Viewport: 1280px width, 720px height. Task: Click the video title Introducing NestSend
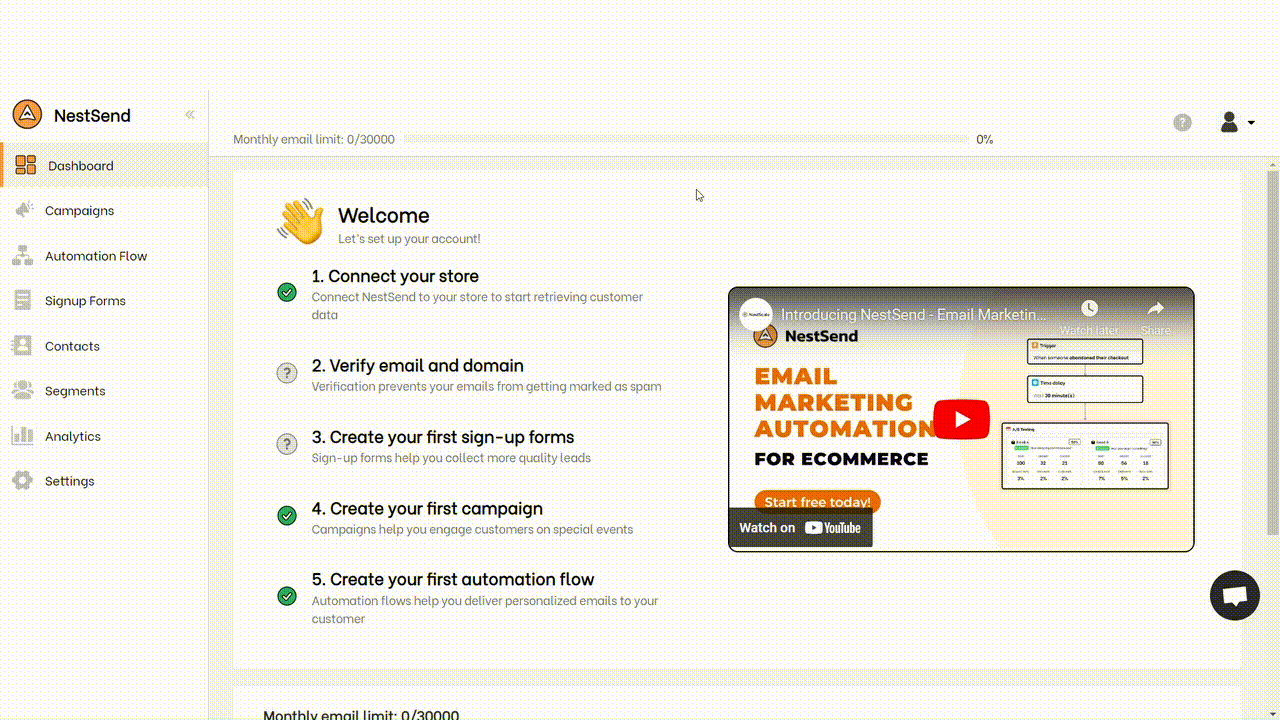coord(914,315)
